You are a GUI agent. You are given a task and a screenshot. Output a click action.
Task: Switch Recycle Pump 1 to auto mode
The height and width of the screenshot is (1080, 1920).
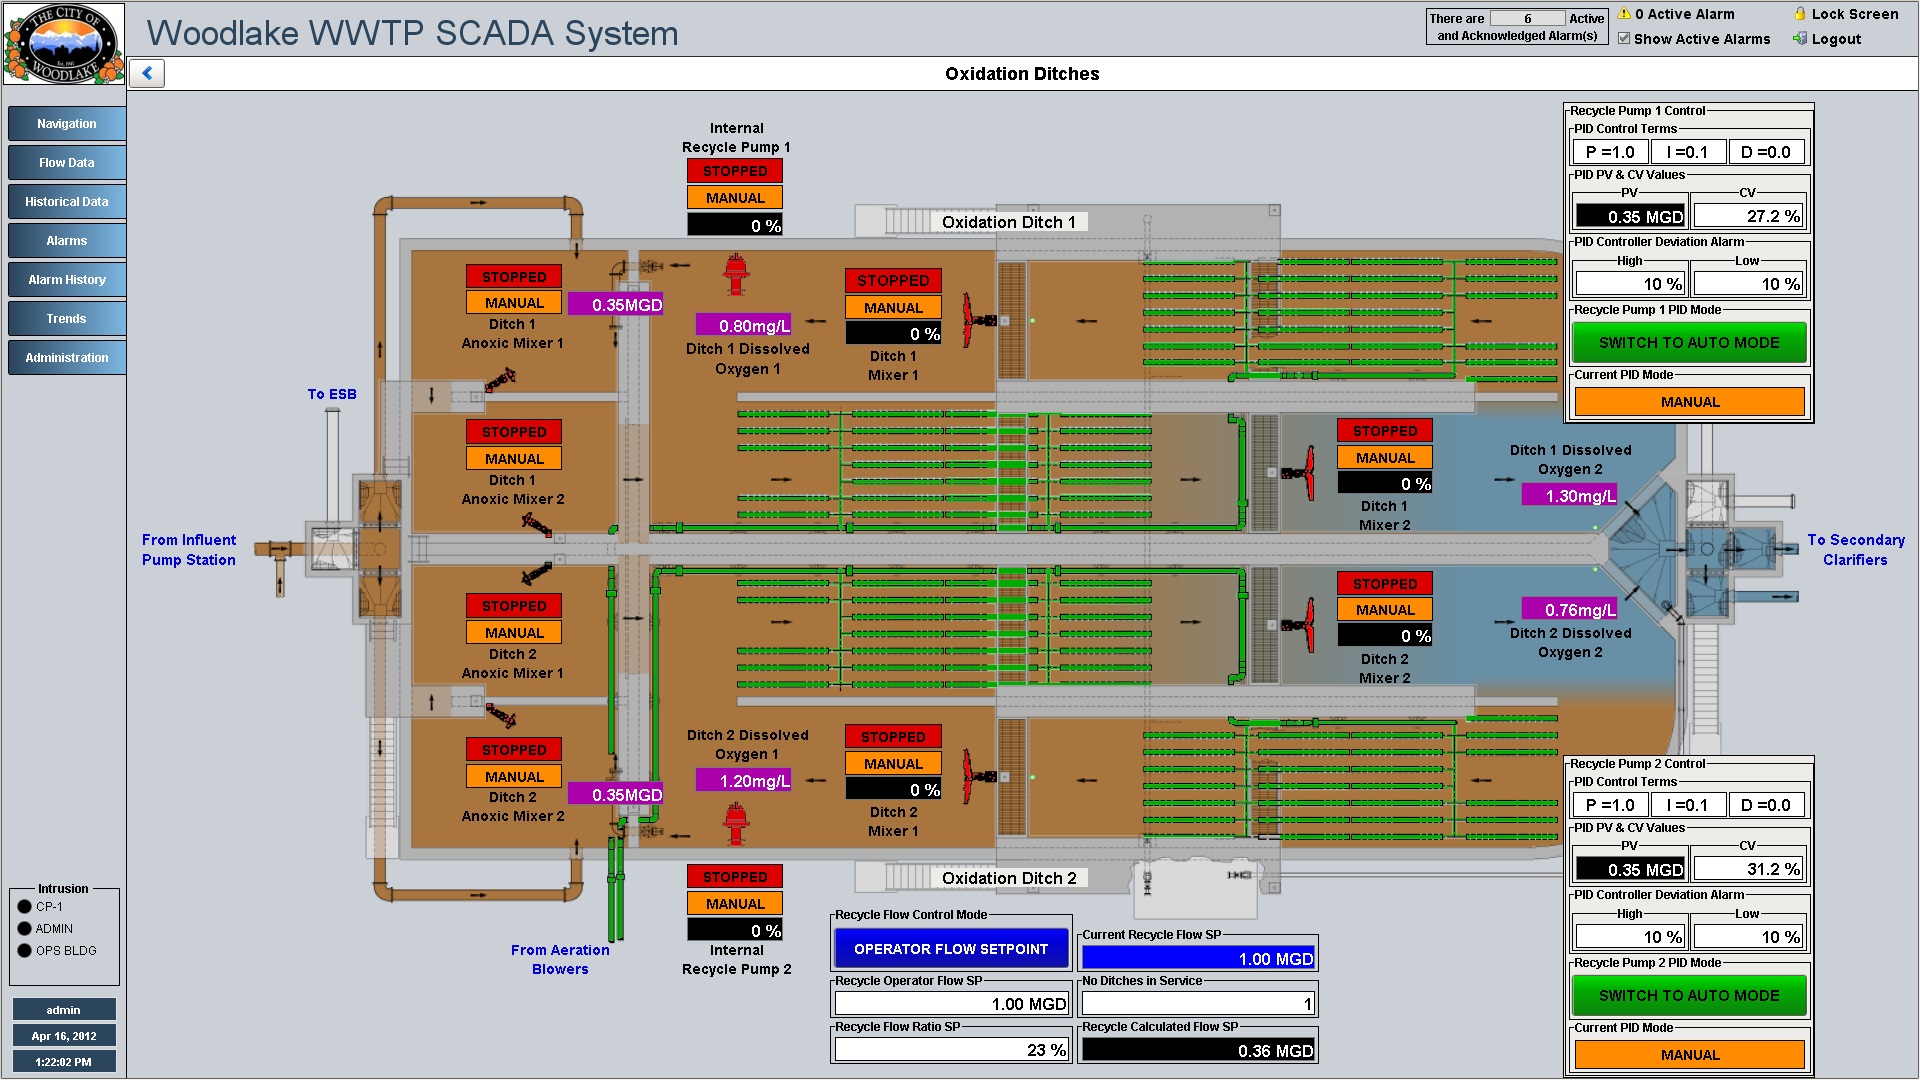pos(1689,343)
